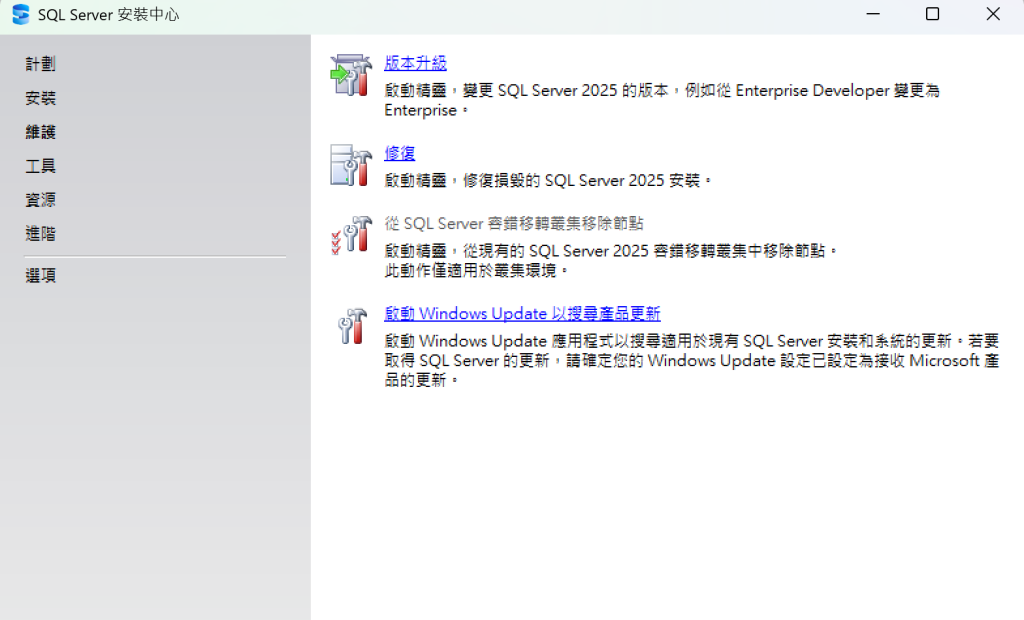Switch to the 安裝 page

pos(40,98)
